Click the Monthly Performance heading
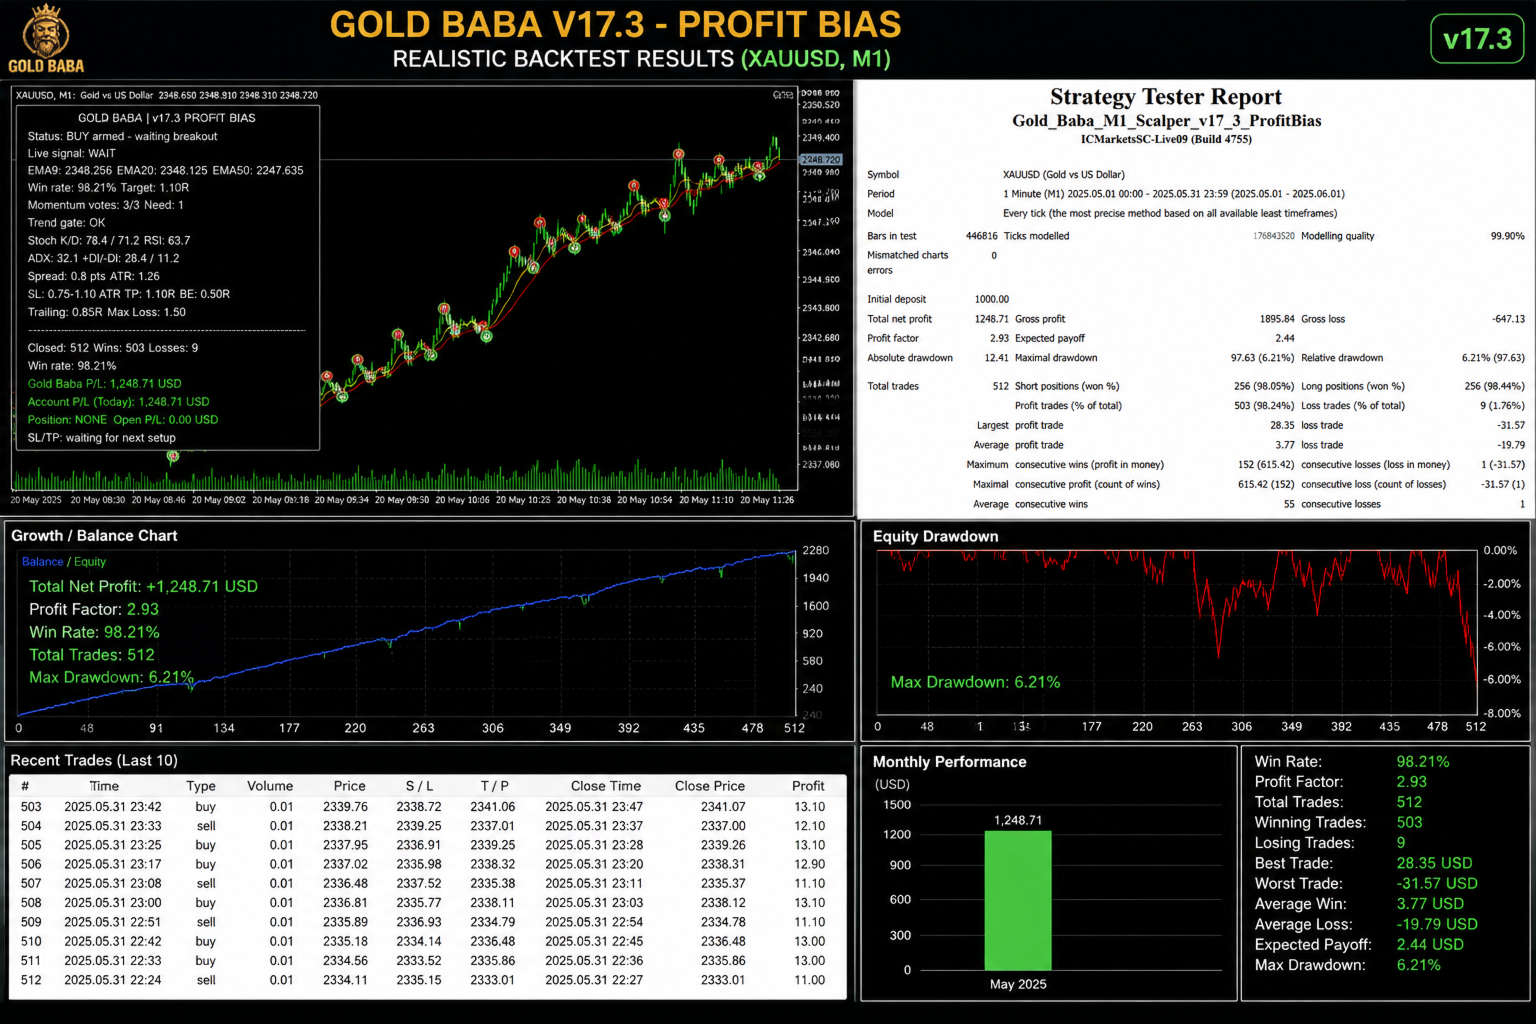 click(950, 762)
